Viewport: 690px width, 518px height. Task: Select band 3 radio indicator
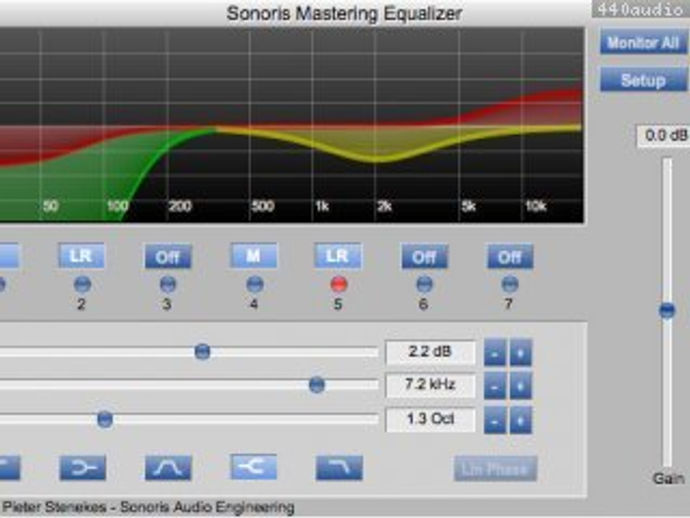point(168,284)
